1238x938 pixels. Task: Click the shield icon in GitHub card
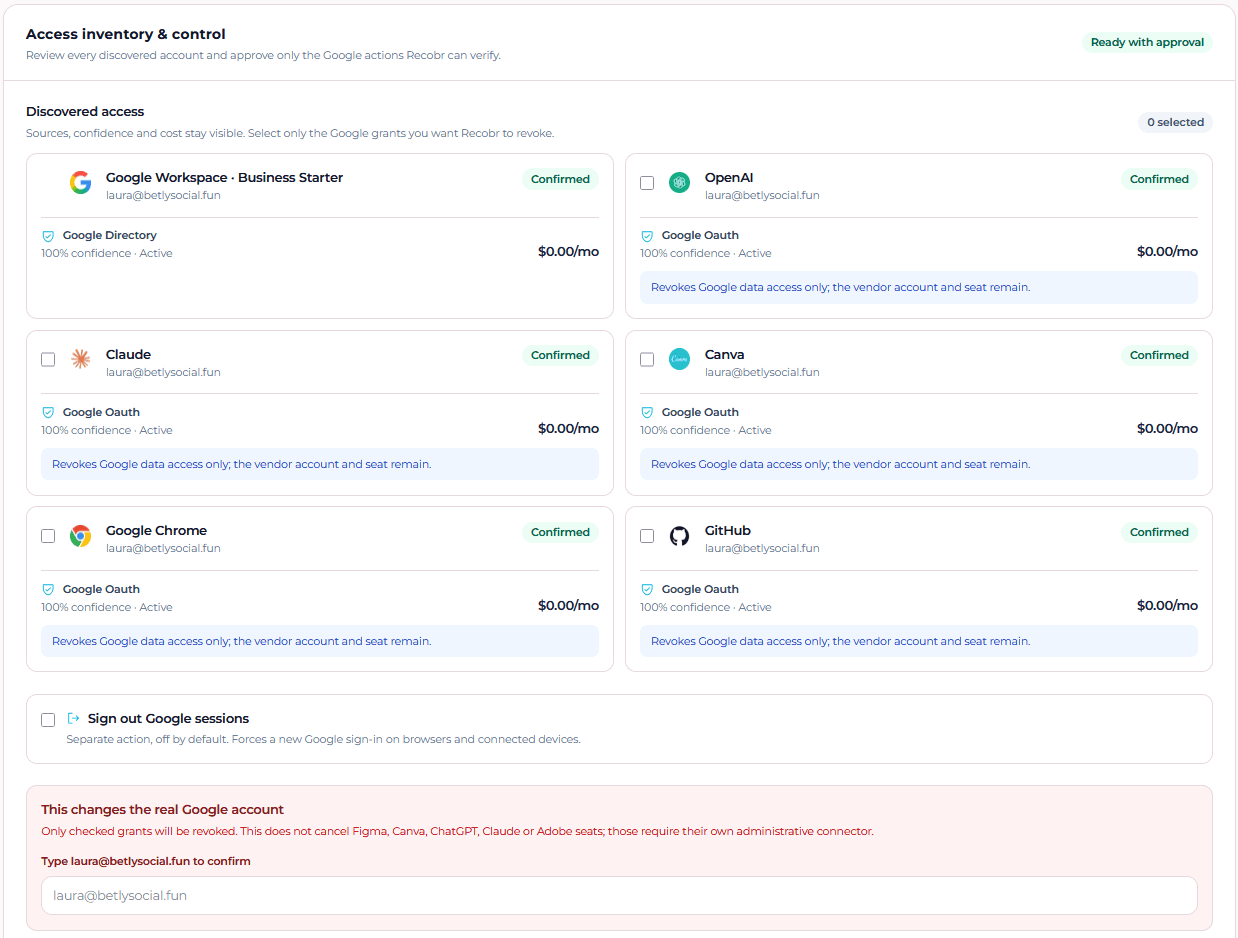[647, 589]
